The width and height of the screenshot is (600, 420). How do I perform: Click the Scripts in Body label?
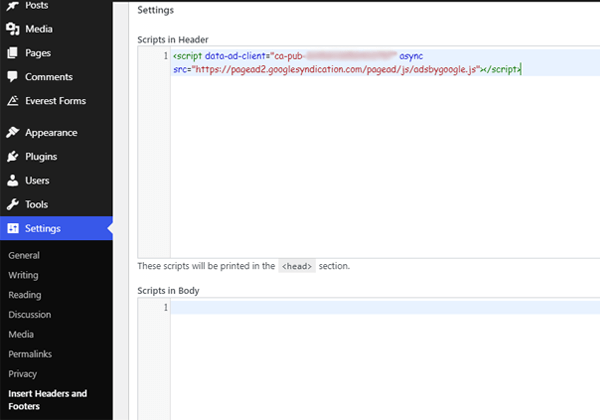(x=168, y=291)
